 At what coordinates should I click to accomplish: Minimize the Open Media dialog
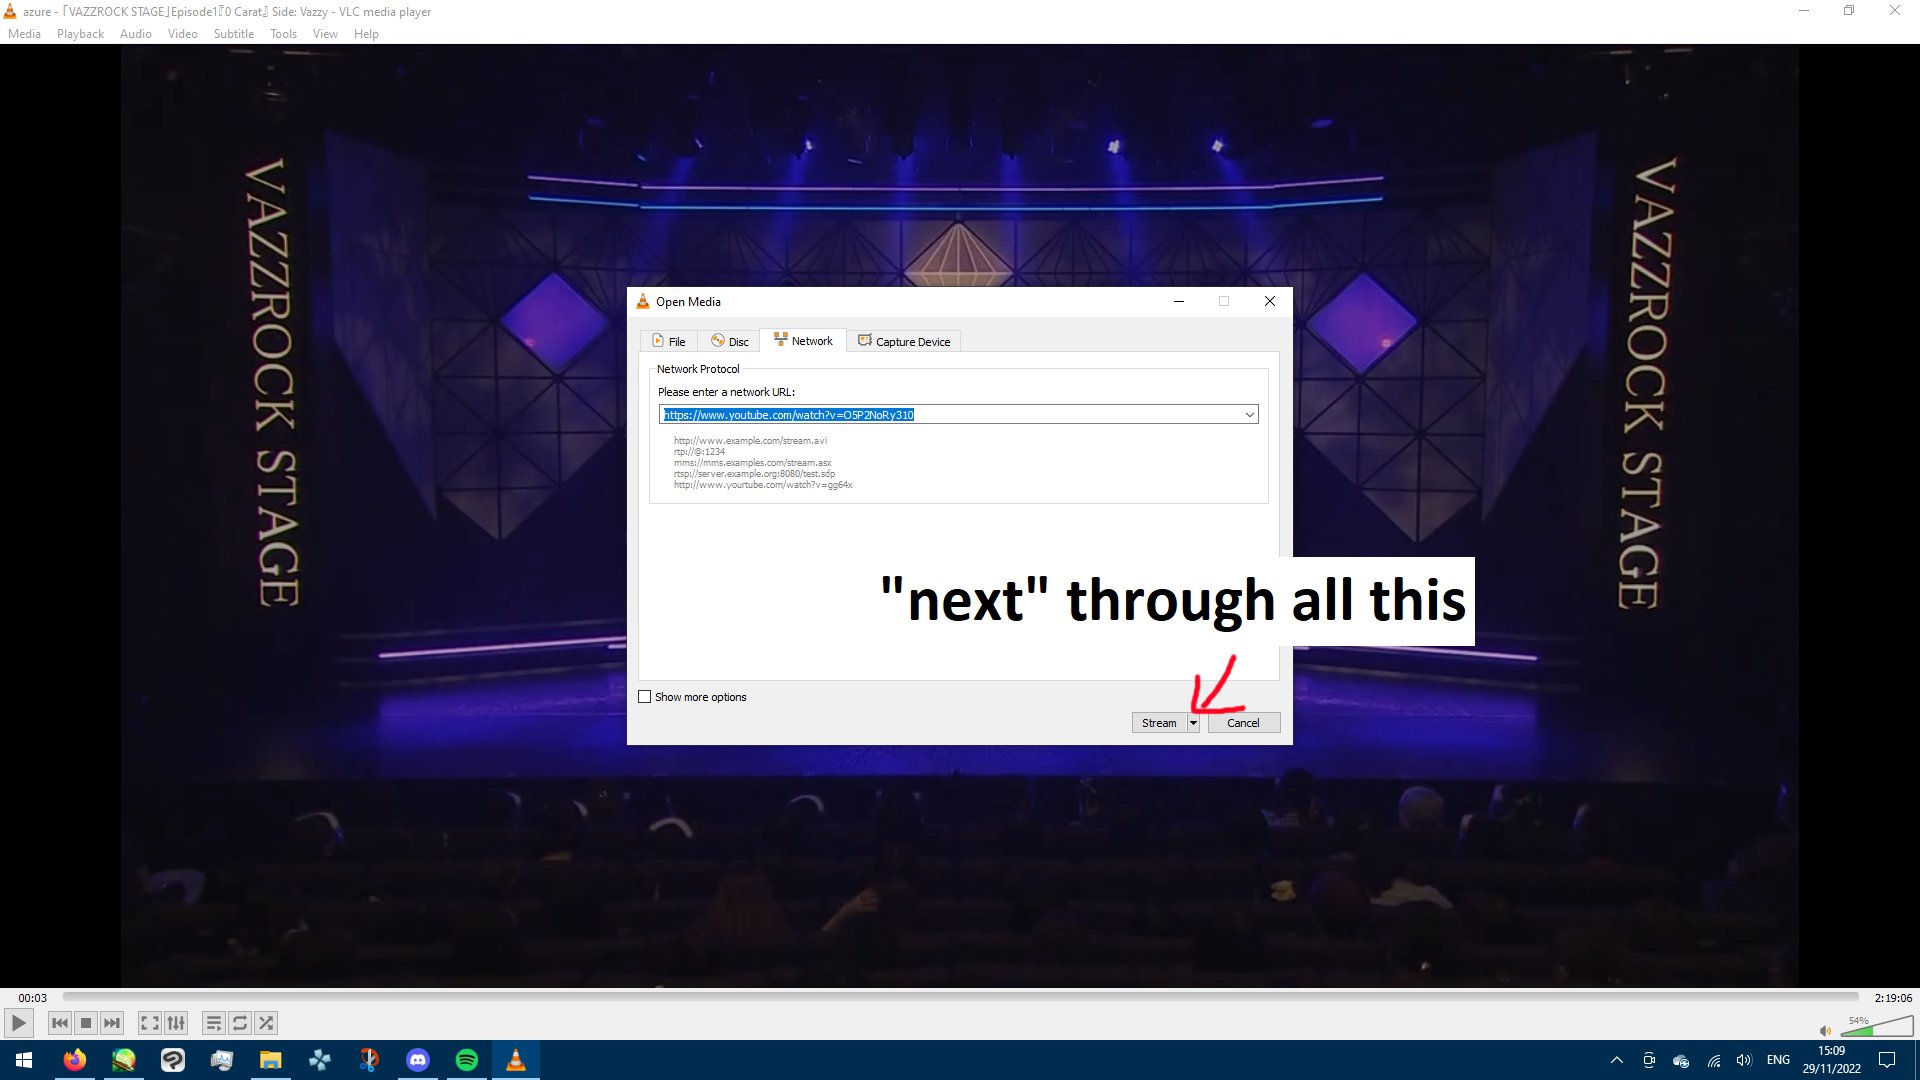point(1179,301)
